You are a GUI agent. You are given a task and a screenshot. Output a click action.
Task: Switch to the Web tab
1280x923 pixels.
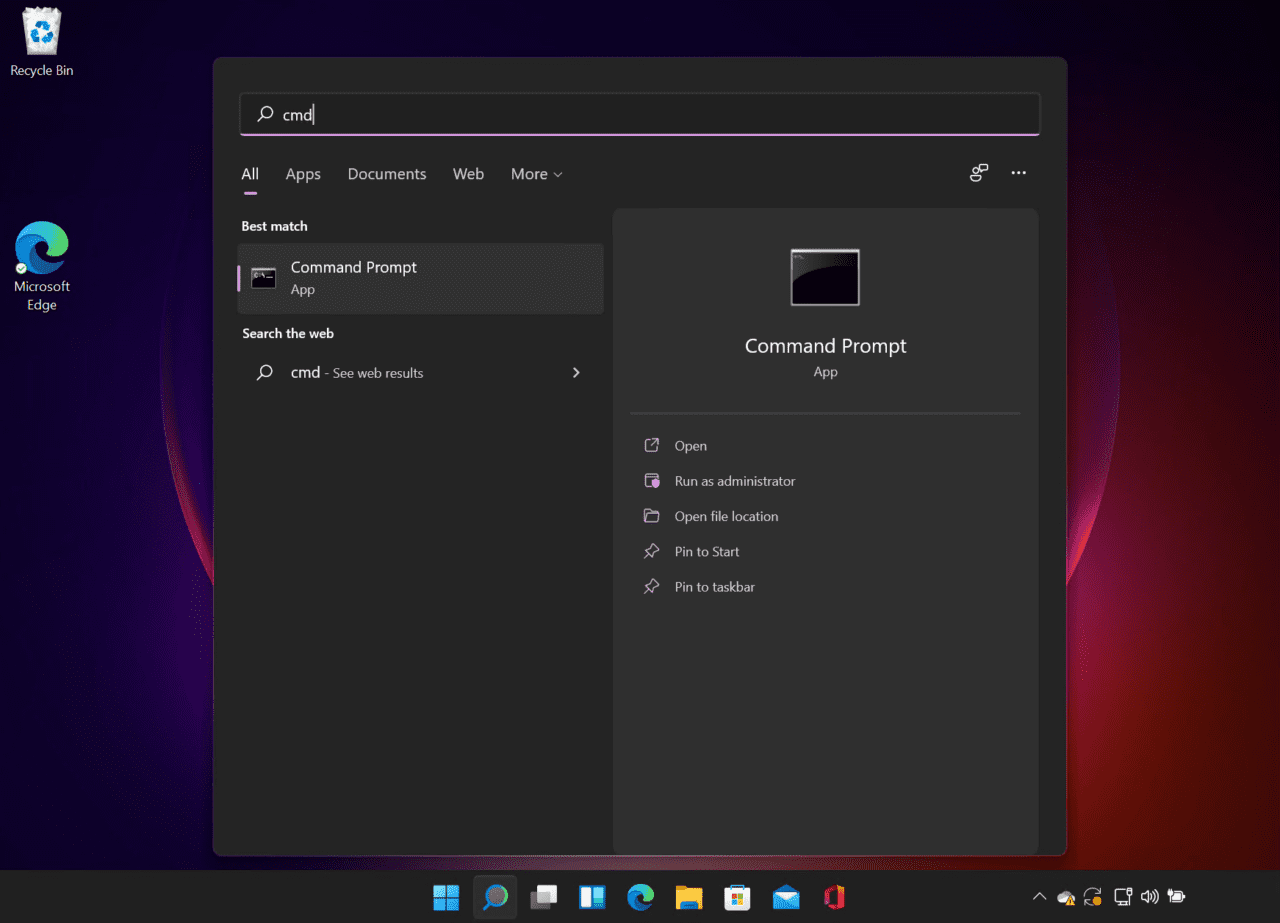tap(468, 174)
